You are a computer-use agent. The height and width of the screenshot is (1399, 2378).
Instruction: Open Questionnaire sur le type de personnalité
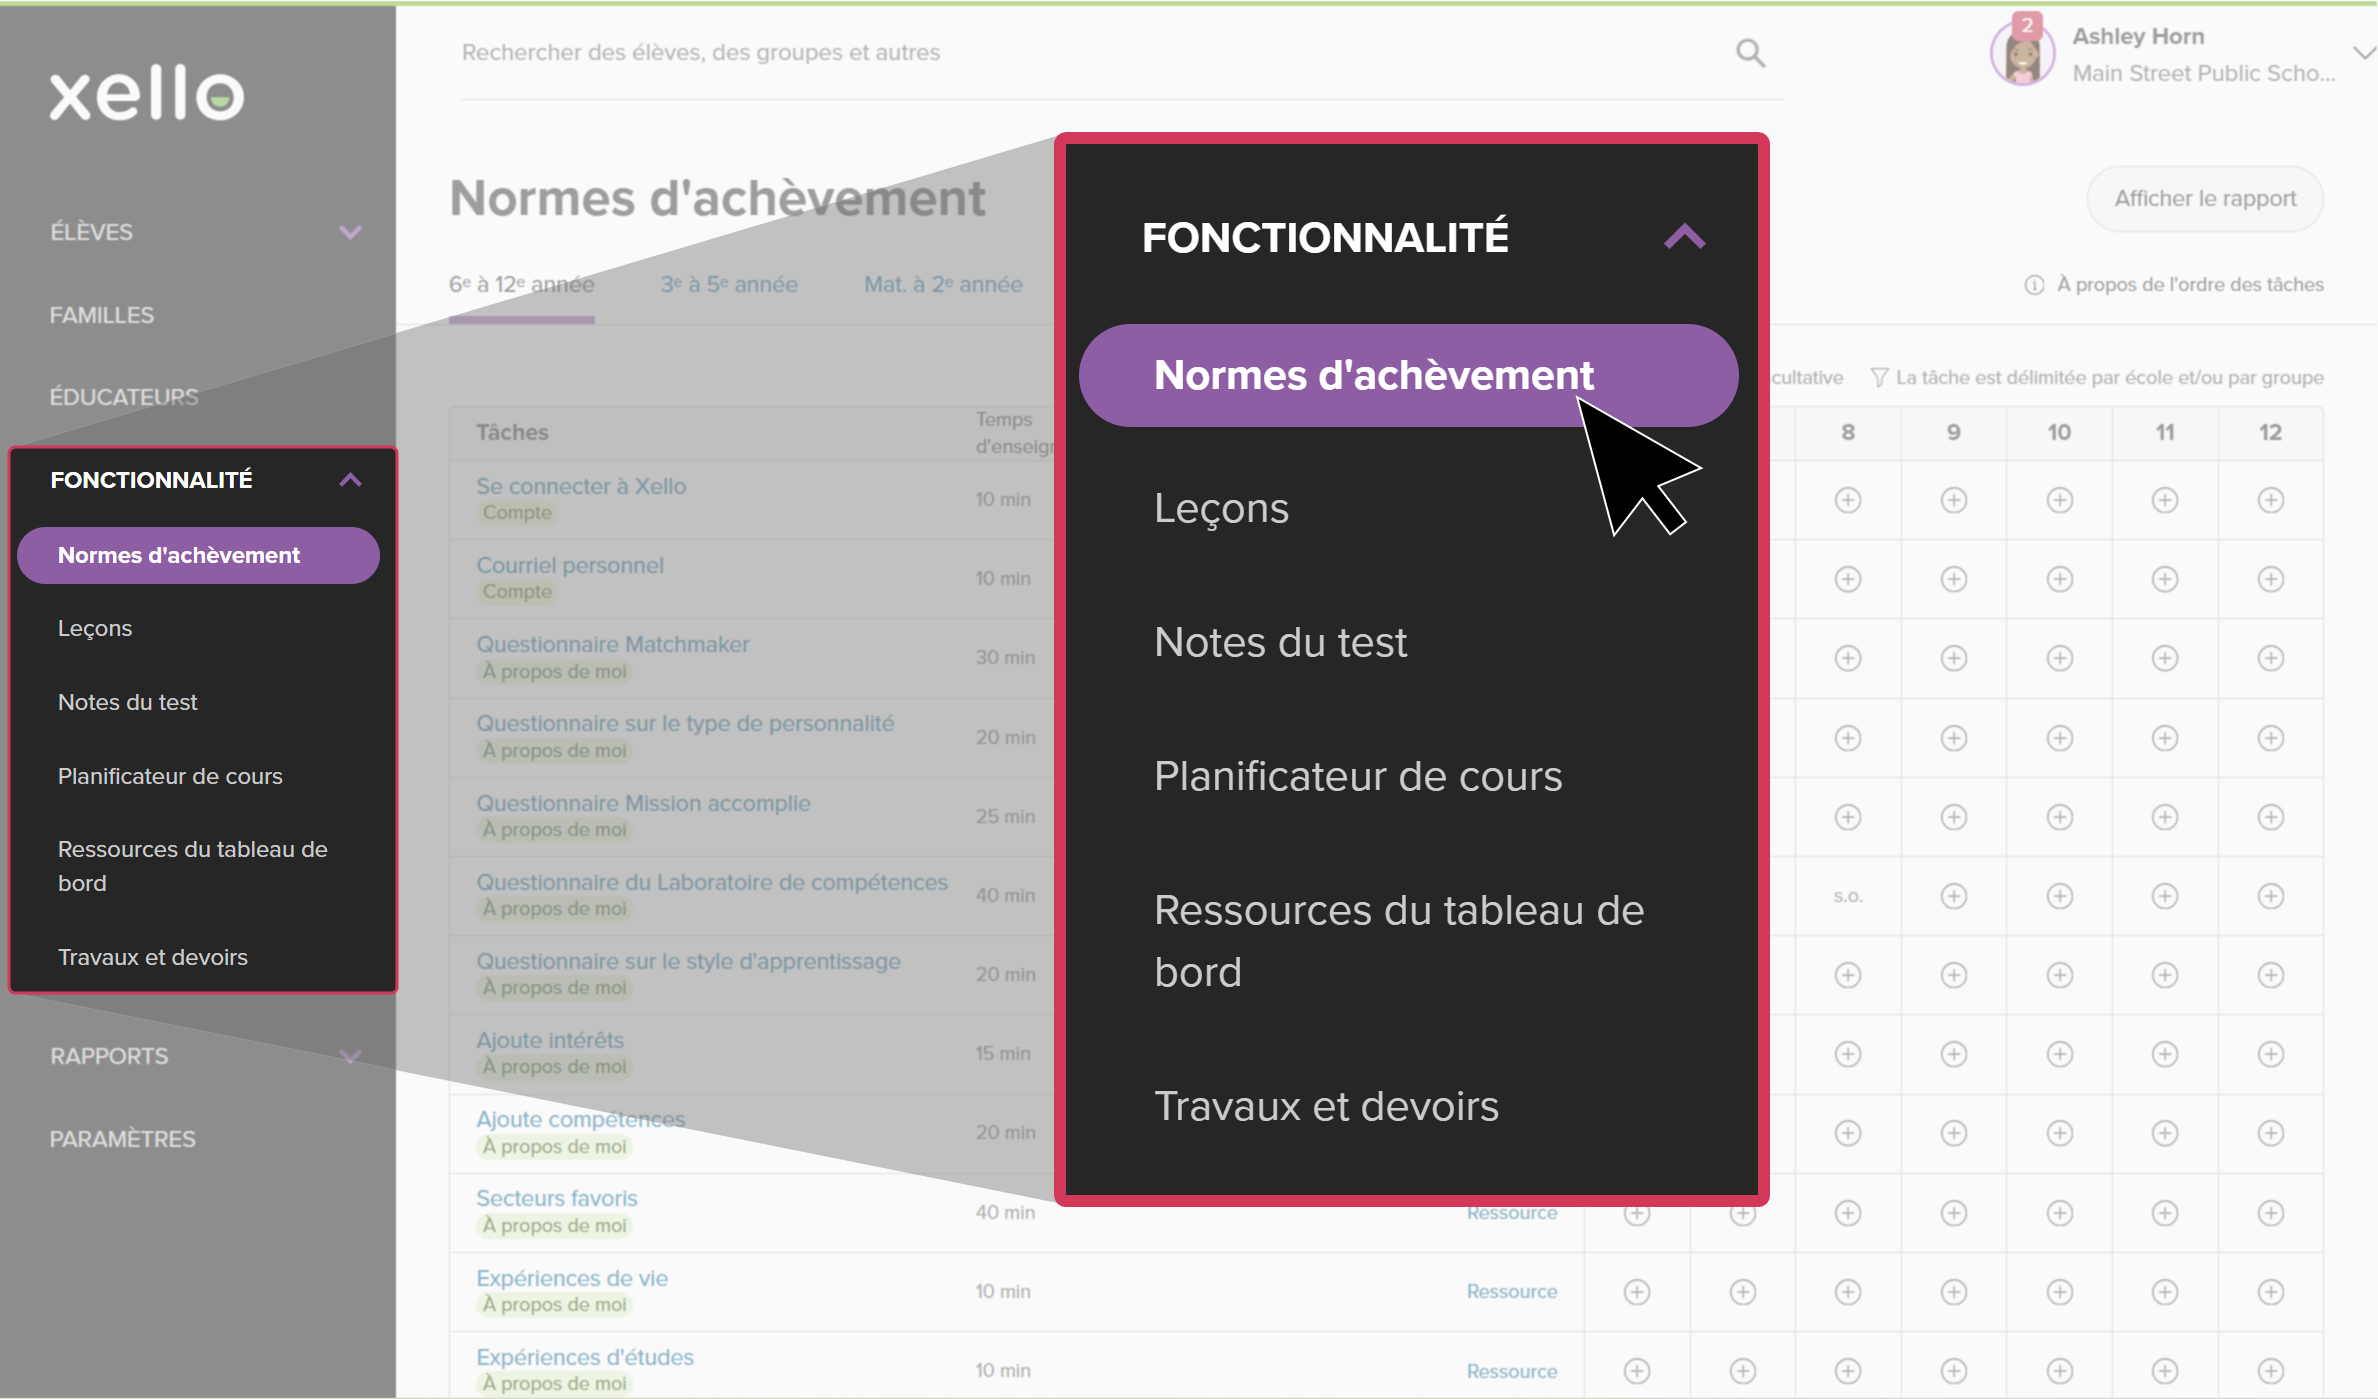(x=685, y=723)
